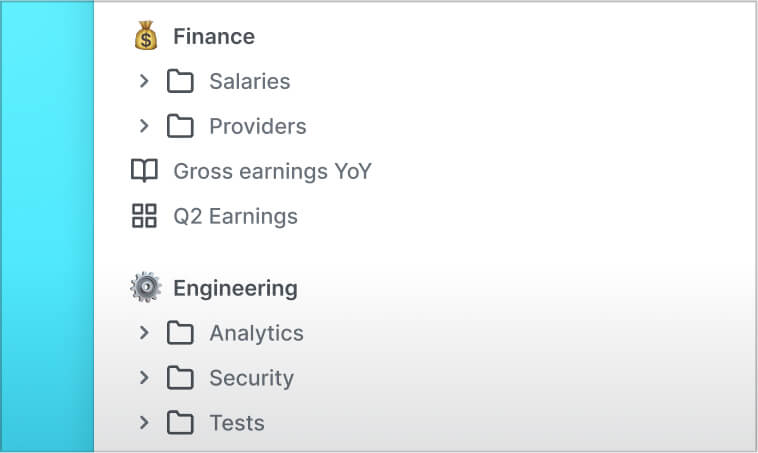This screenshot has height=453, width=758.
Task: Click the grid icon for Q2 Earnings
Action: coord(145,216)
